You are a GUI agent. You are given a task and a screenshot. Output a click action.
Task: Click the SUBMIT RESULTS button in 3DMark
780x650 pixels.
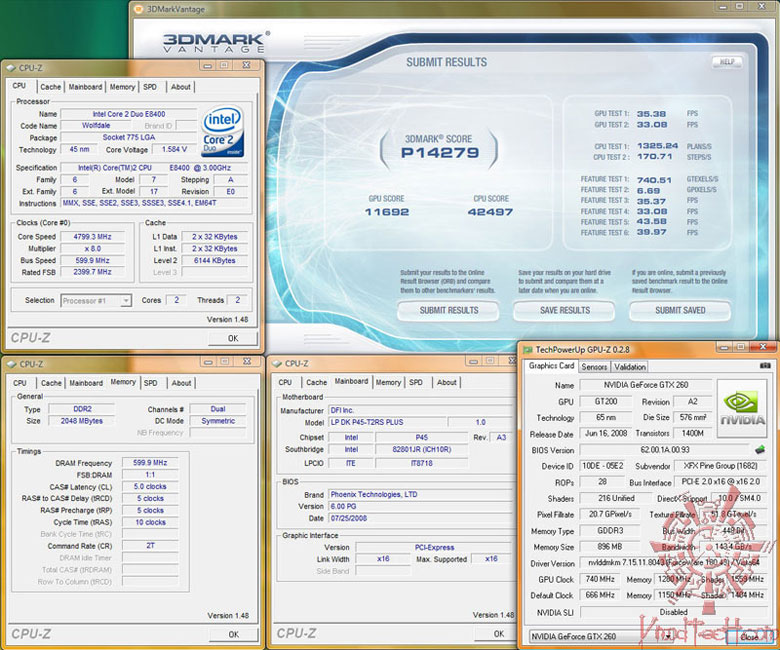449,310
